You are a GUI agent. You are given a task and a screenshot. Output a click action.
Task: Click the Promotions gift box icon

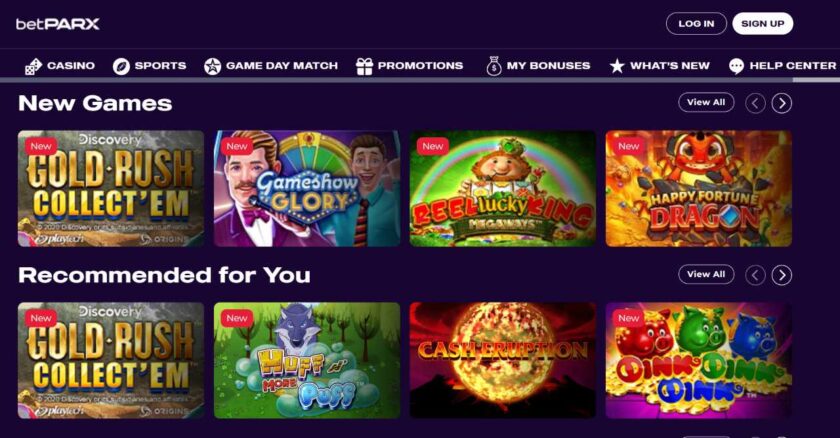click(364, 66)
